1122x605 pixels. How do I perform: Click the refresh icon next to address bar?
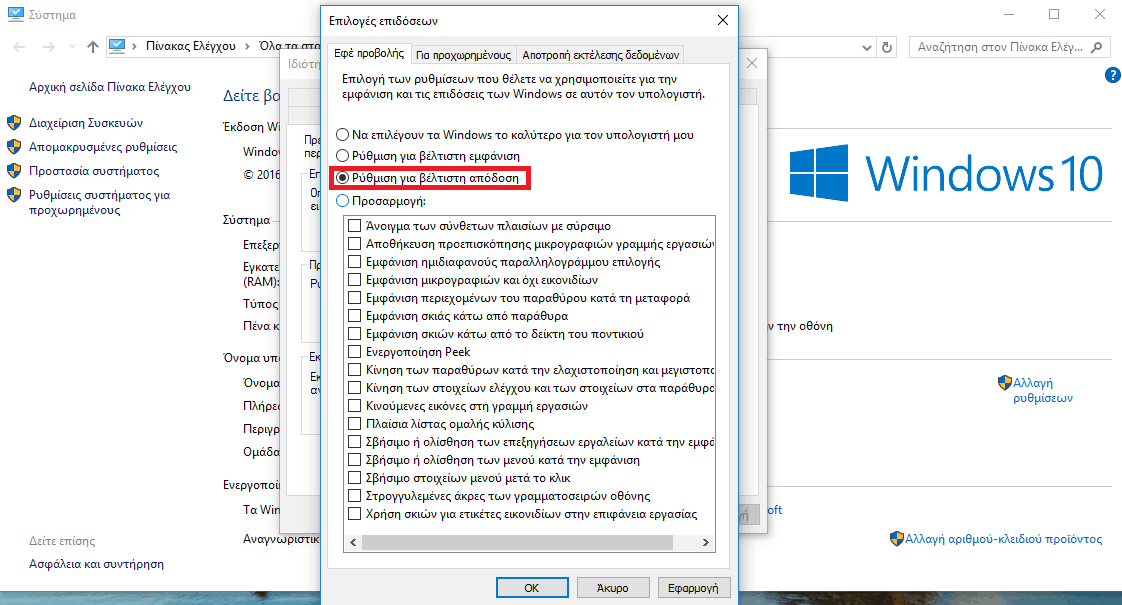tap(887, 47)
